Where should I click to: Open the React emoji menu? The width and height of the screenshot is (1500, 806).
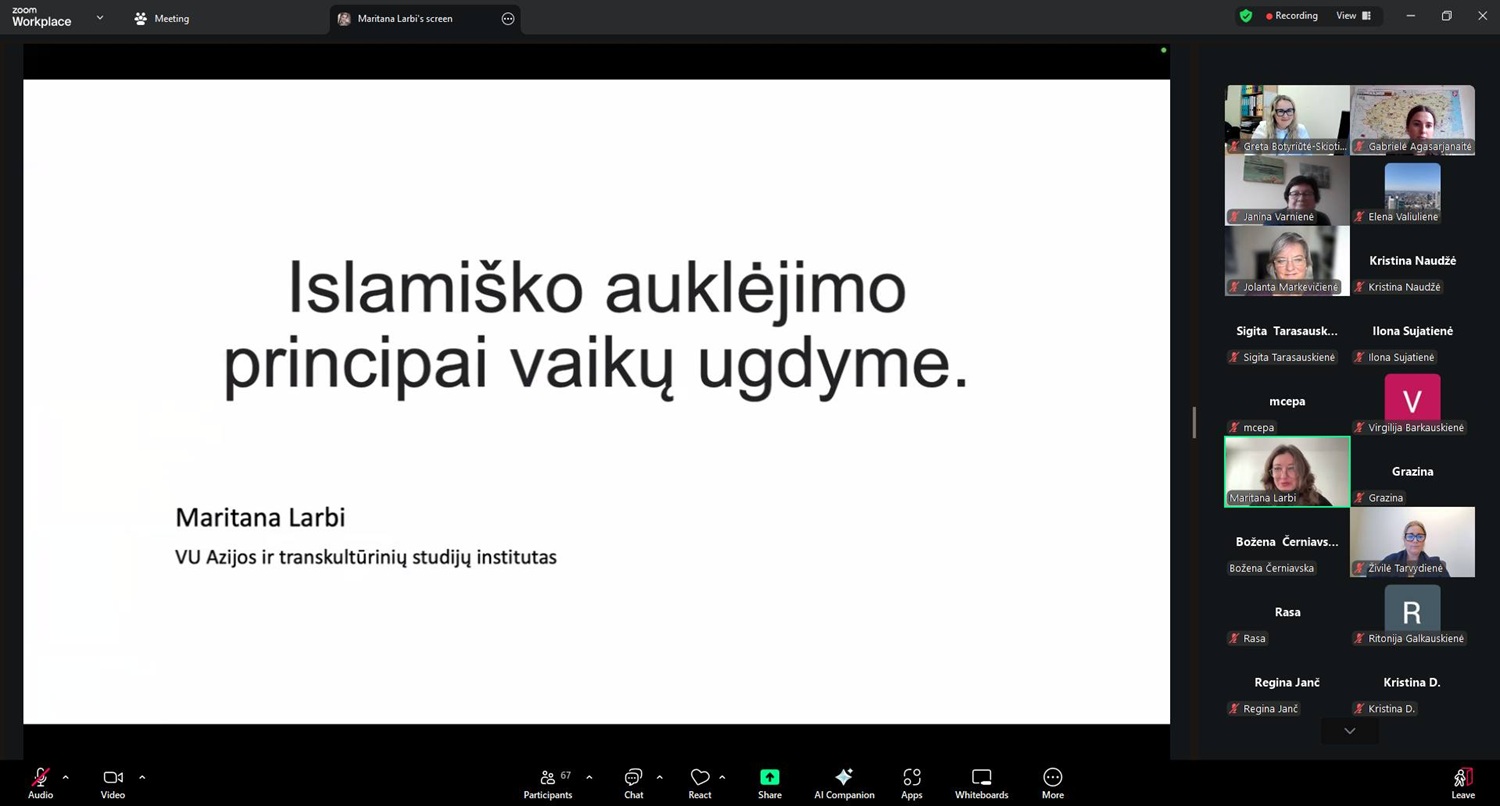pyautogui.click(x=700, y=783)
